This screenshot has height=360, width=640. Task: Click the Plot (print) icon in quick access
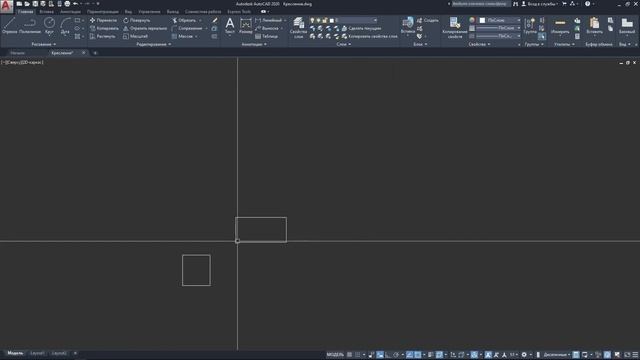tap(67, 4)
